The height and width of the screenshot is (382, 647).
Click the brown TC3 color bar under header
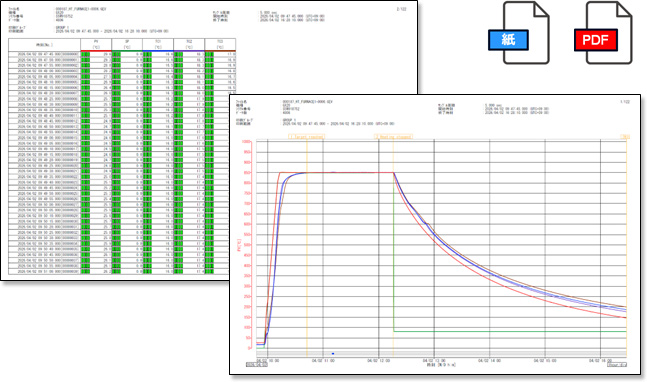click(220, 51)
